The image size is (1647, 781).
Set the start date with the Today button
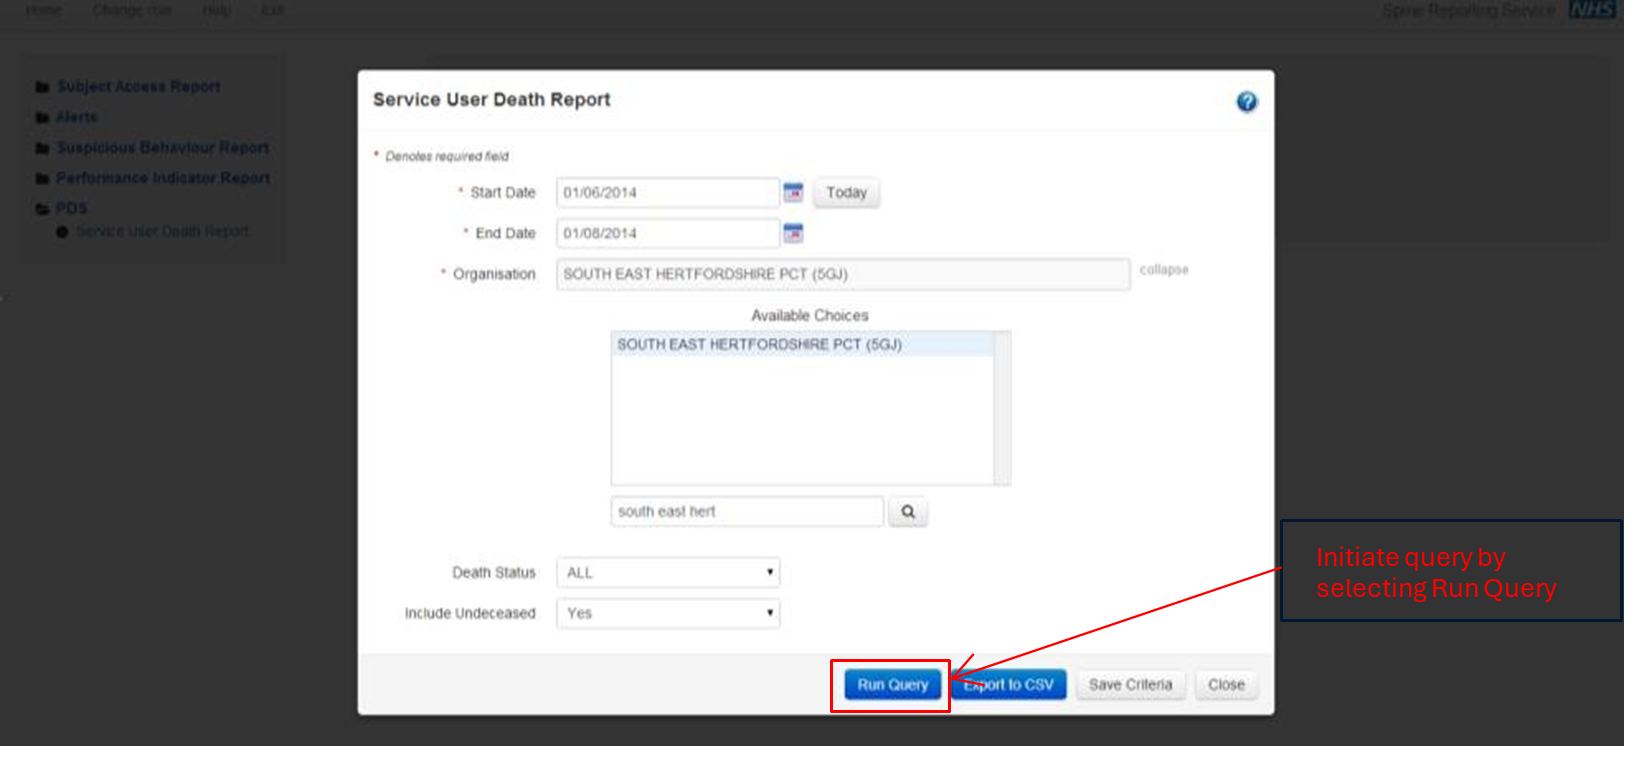(x=846, y=193)
